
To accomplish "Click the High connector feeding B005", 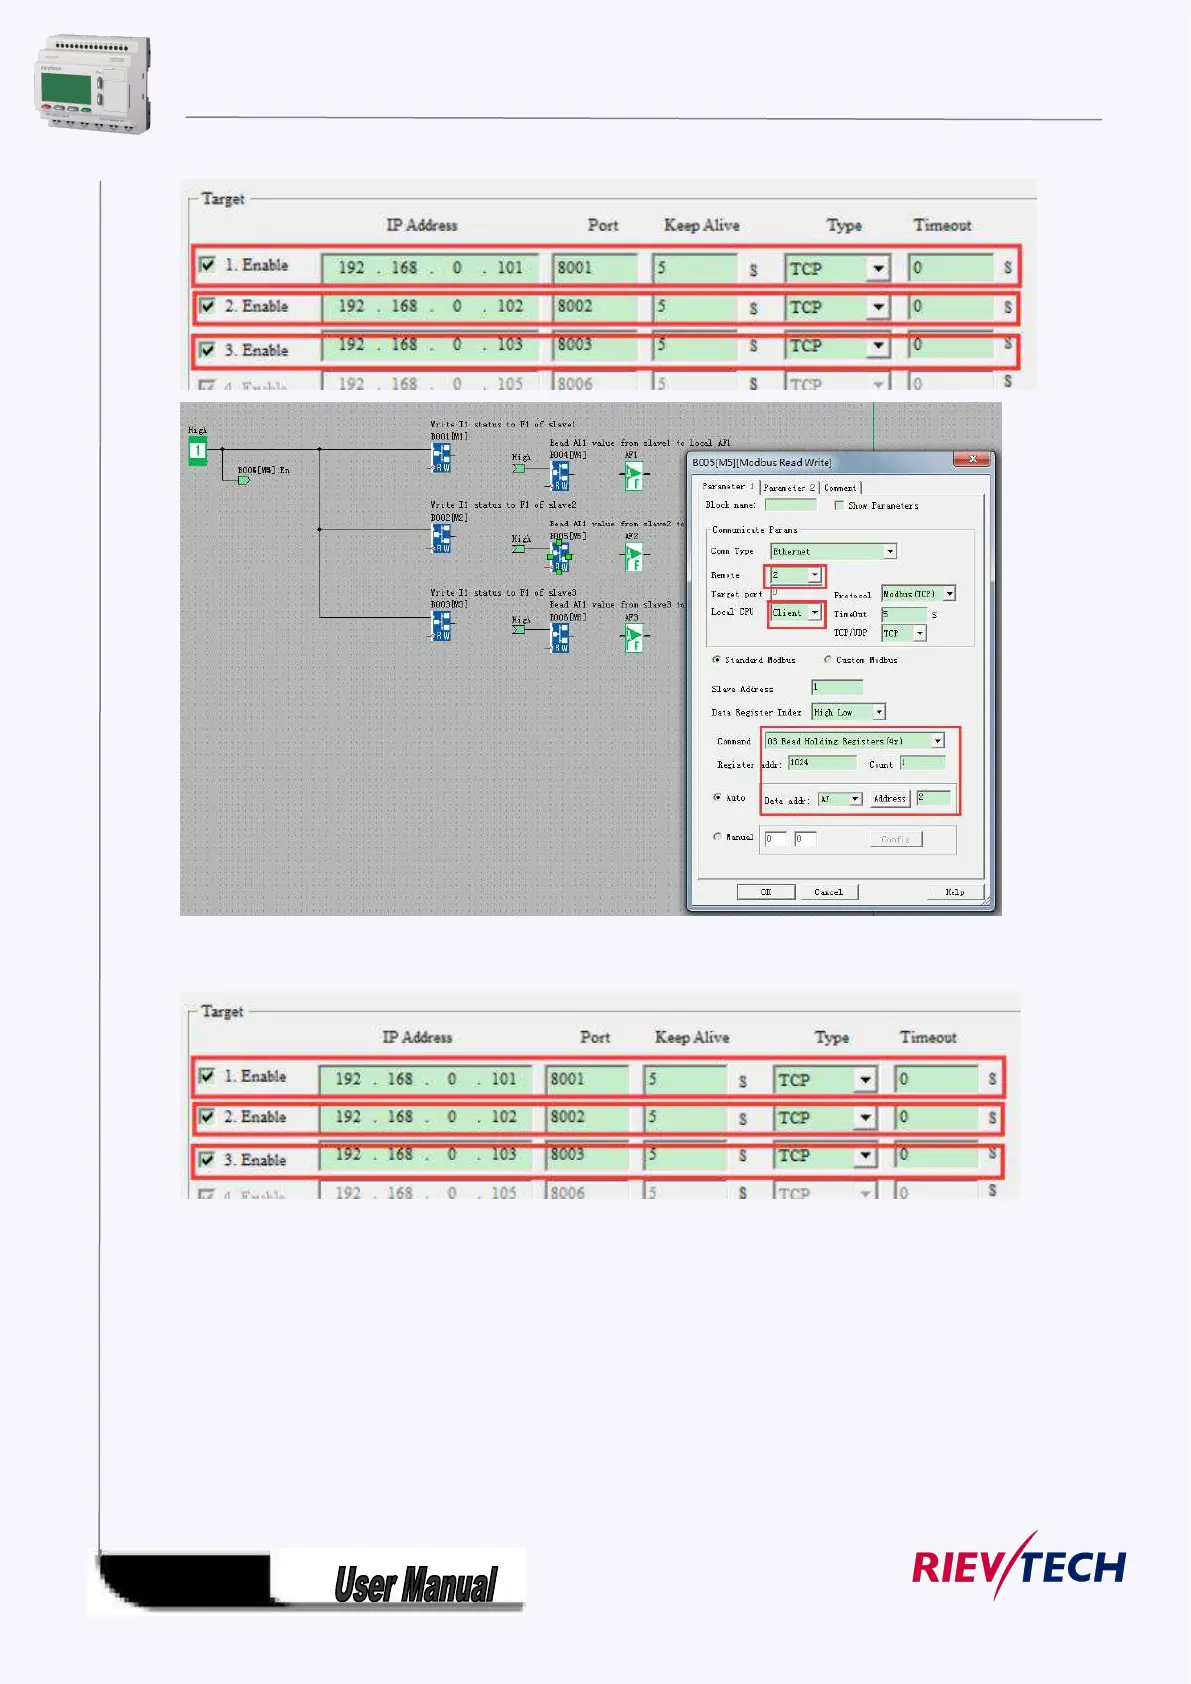I will [519, 548].
